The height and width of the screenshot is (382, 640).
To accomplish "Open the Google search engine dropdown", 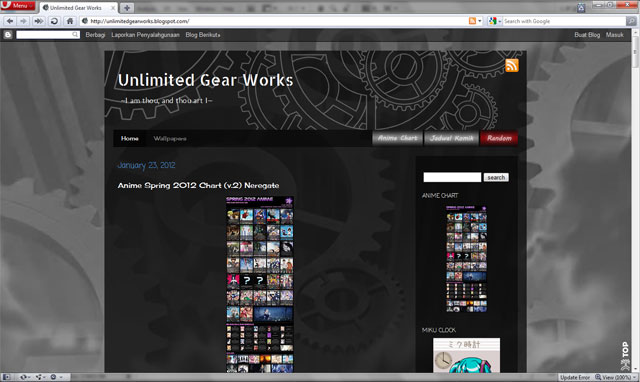I will click(x=495, y=21).
